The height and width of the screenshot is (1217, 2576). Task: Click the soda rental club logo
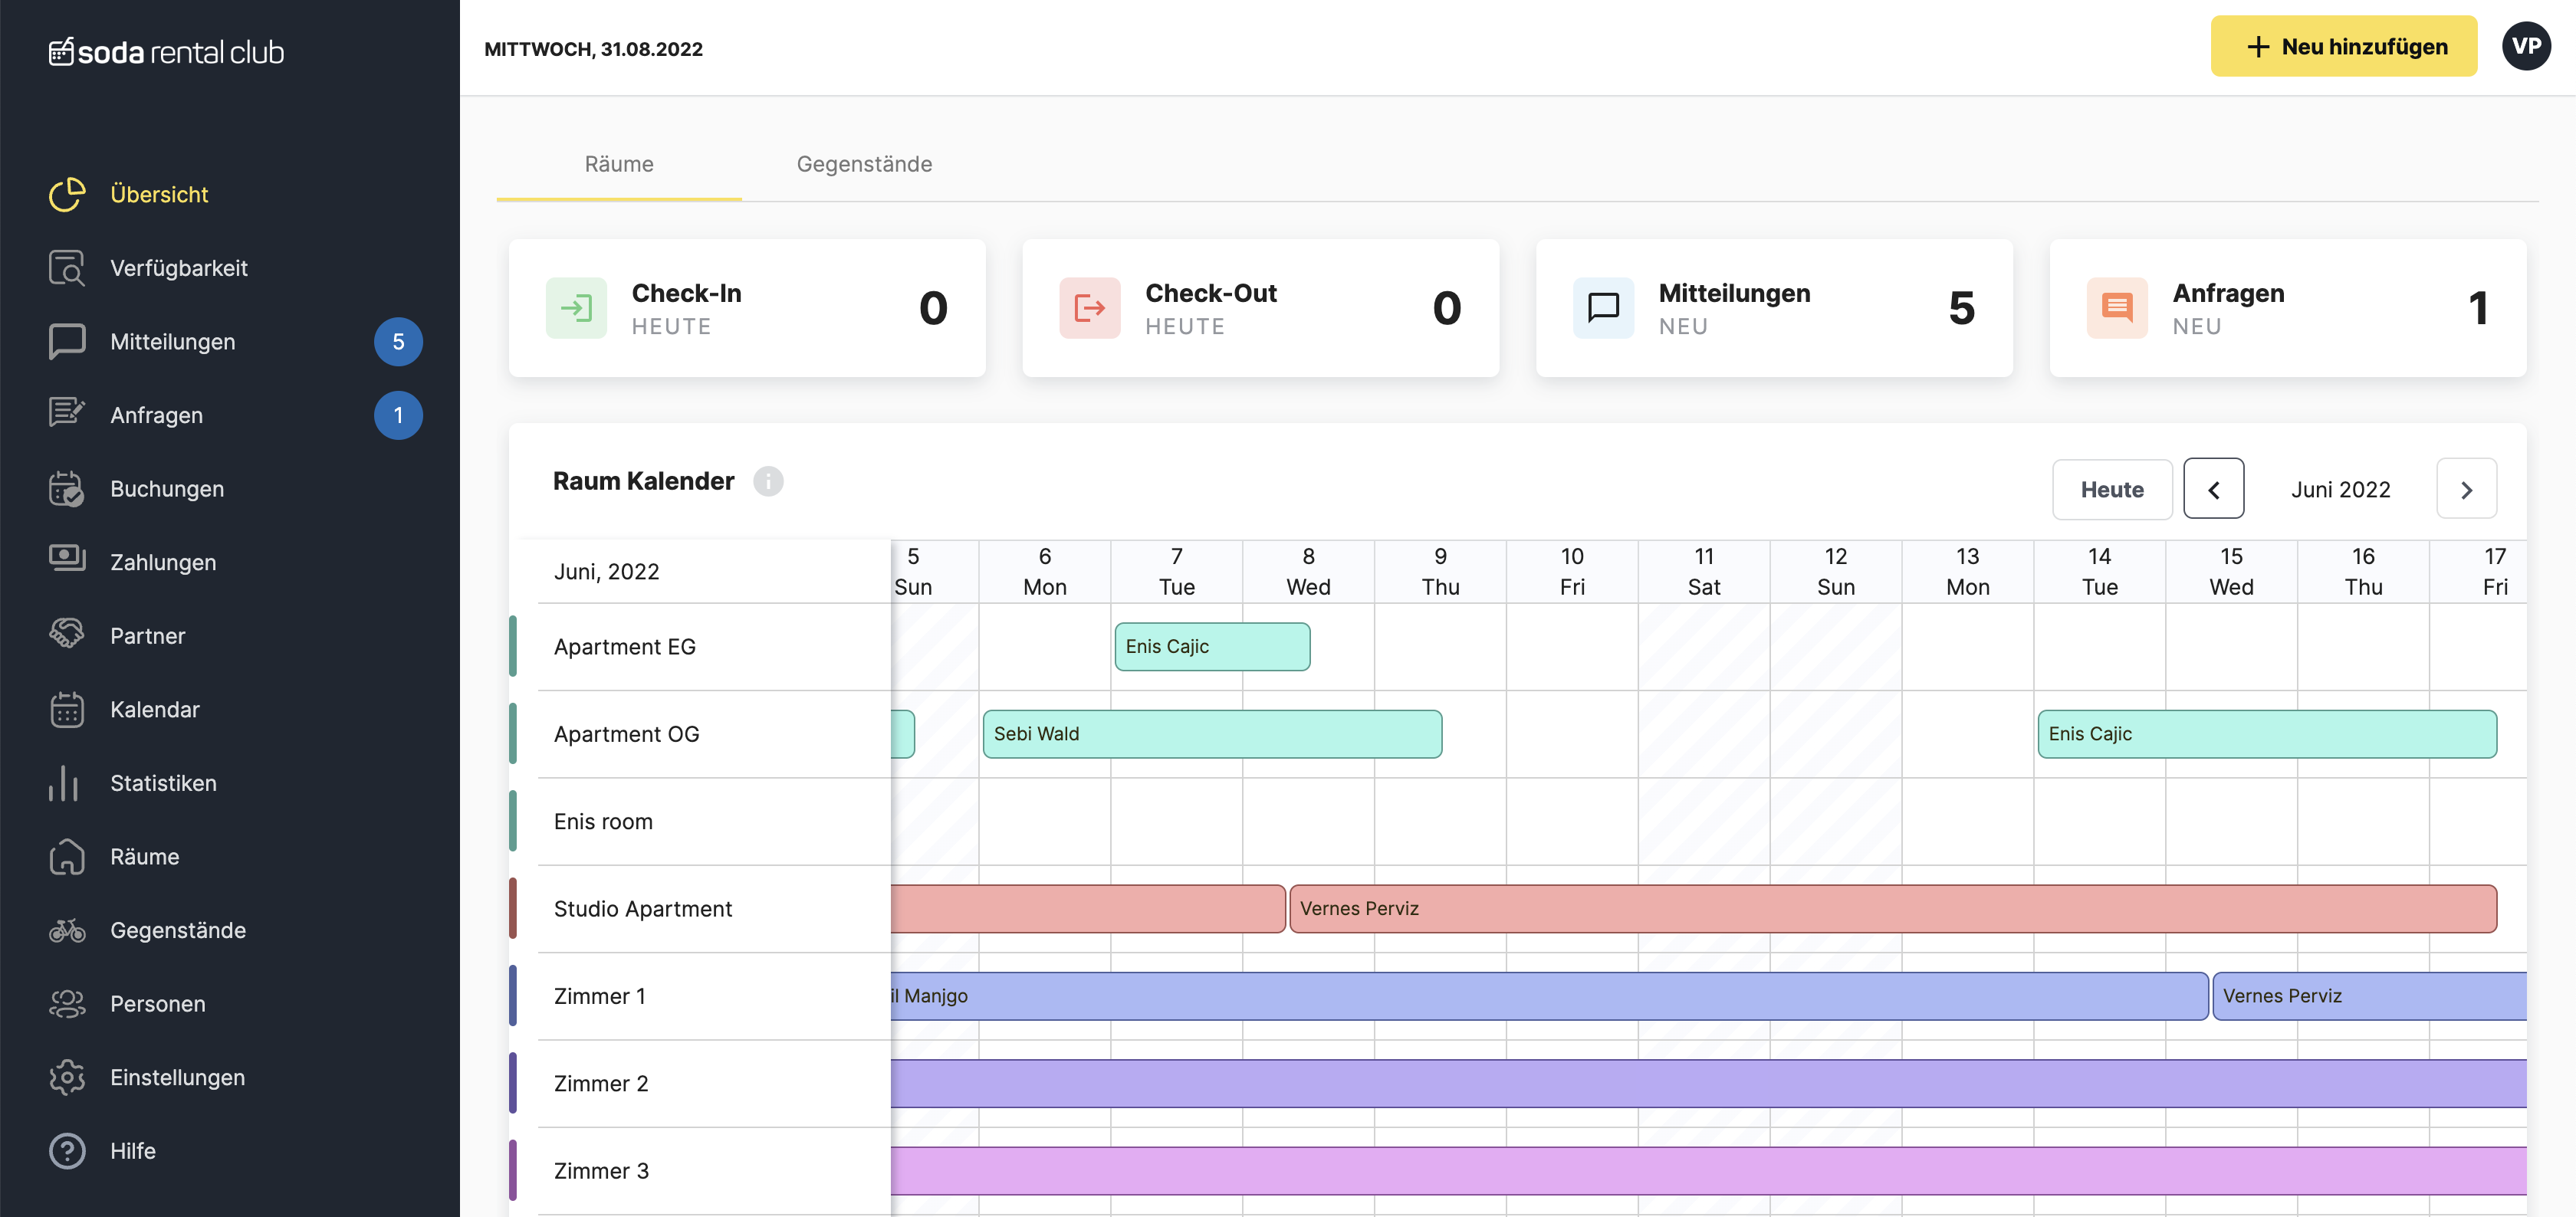pyautogui.click(x=166, y=51)
